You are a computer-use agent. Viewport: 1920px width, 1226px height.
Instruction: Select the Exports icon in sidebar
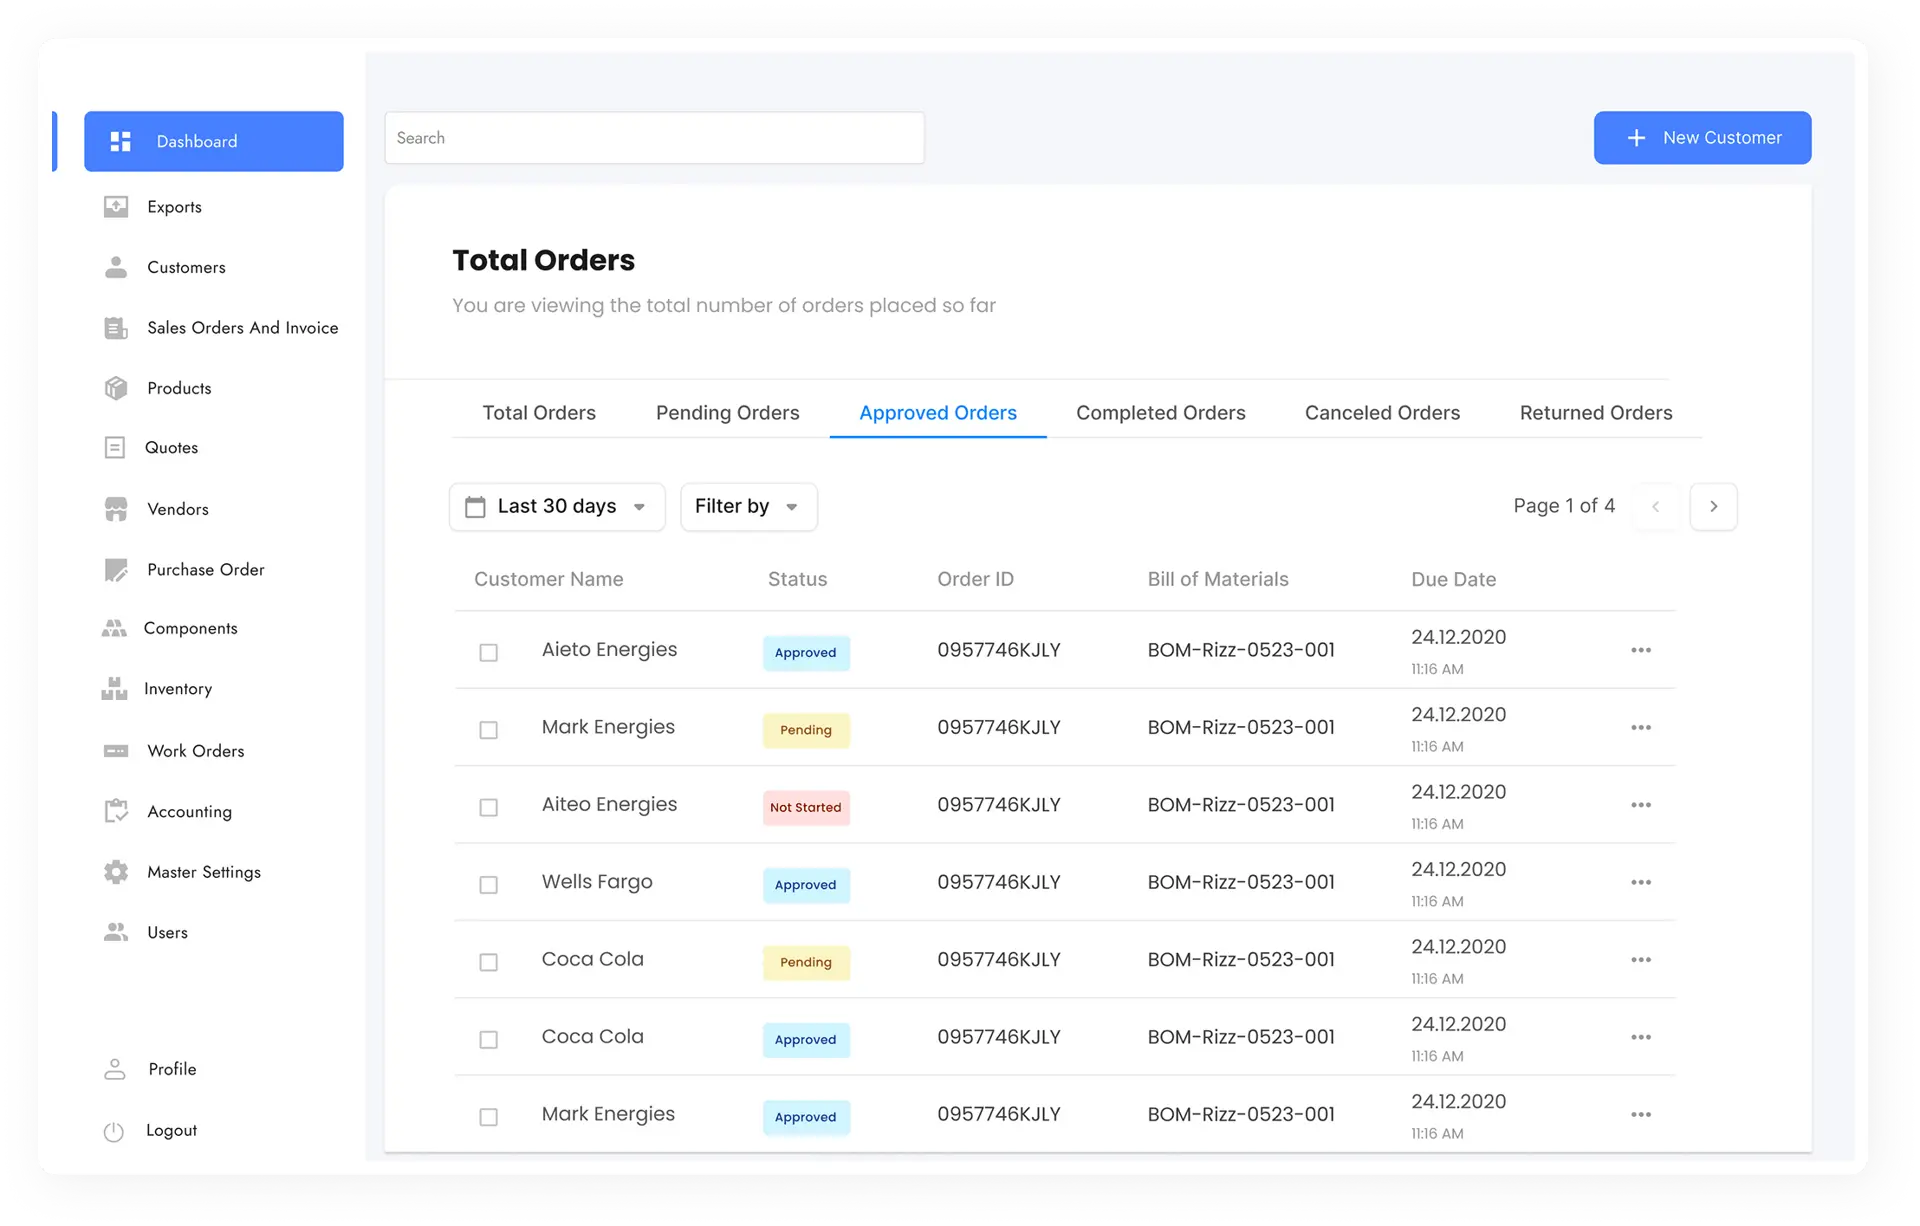(115, 206)
